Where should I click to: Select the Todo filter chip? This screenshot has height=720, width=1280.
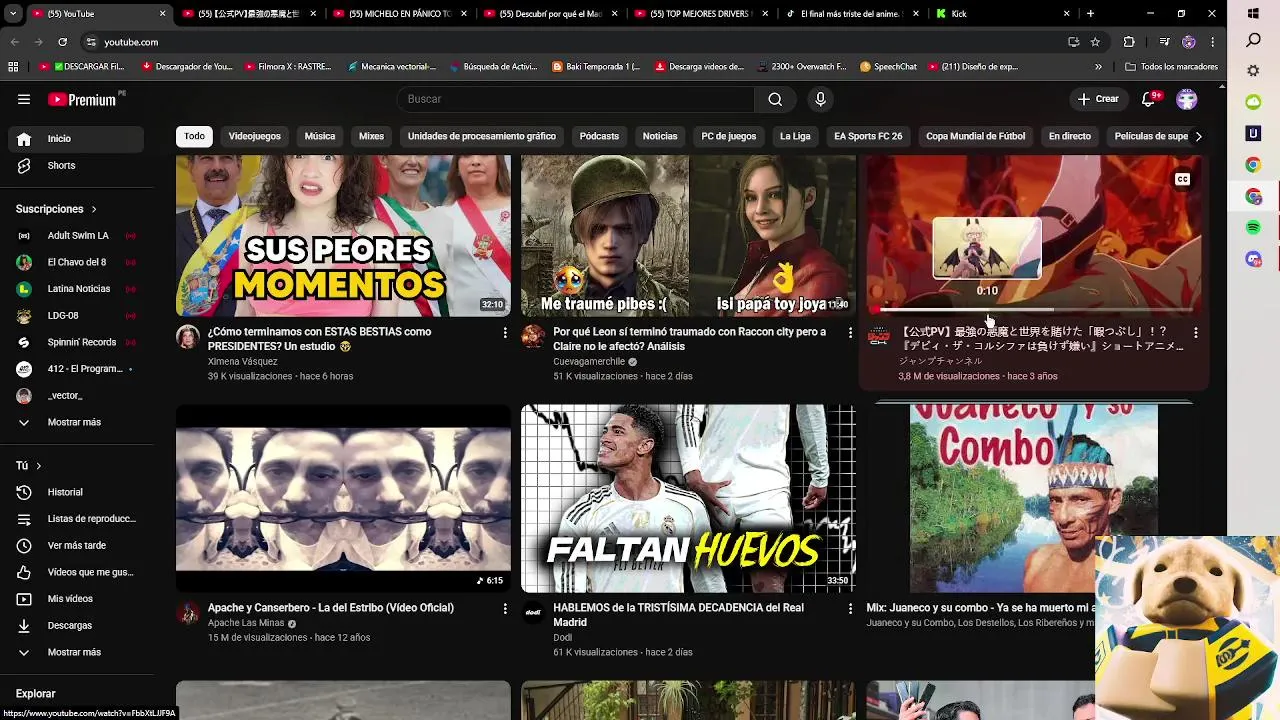194,136
